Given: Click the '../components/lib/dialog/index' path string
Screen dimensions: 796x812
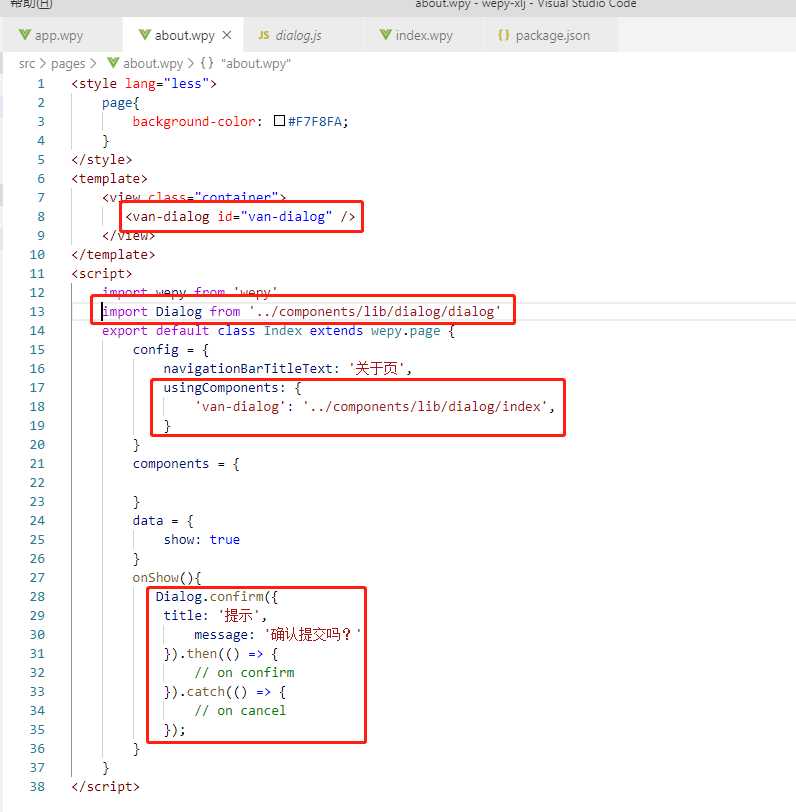Looking at the screenshot, I should click(x=425, y=407).
